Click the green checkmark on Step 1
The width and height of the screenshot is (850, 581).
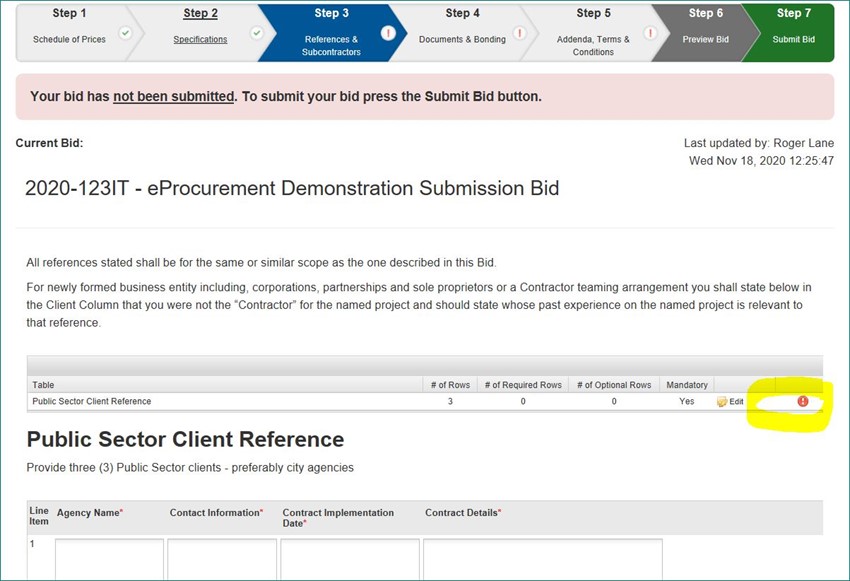[125, 33]
